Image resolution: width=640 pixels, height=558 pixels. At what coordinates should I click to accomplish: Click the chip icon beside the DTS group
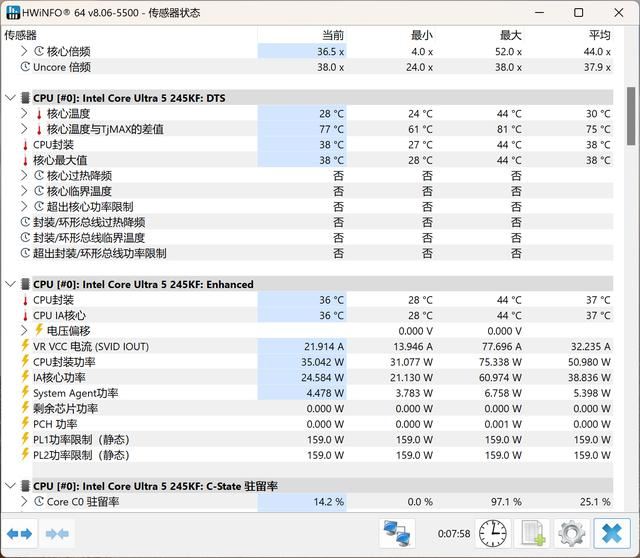[25, 98]
